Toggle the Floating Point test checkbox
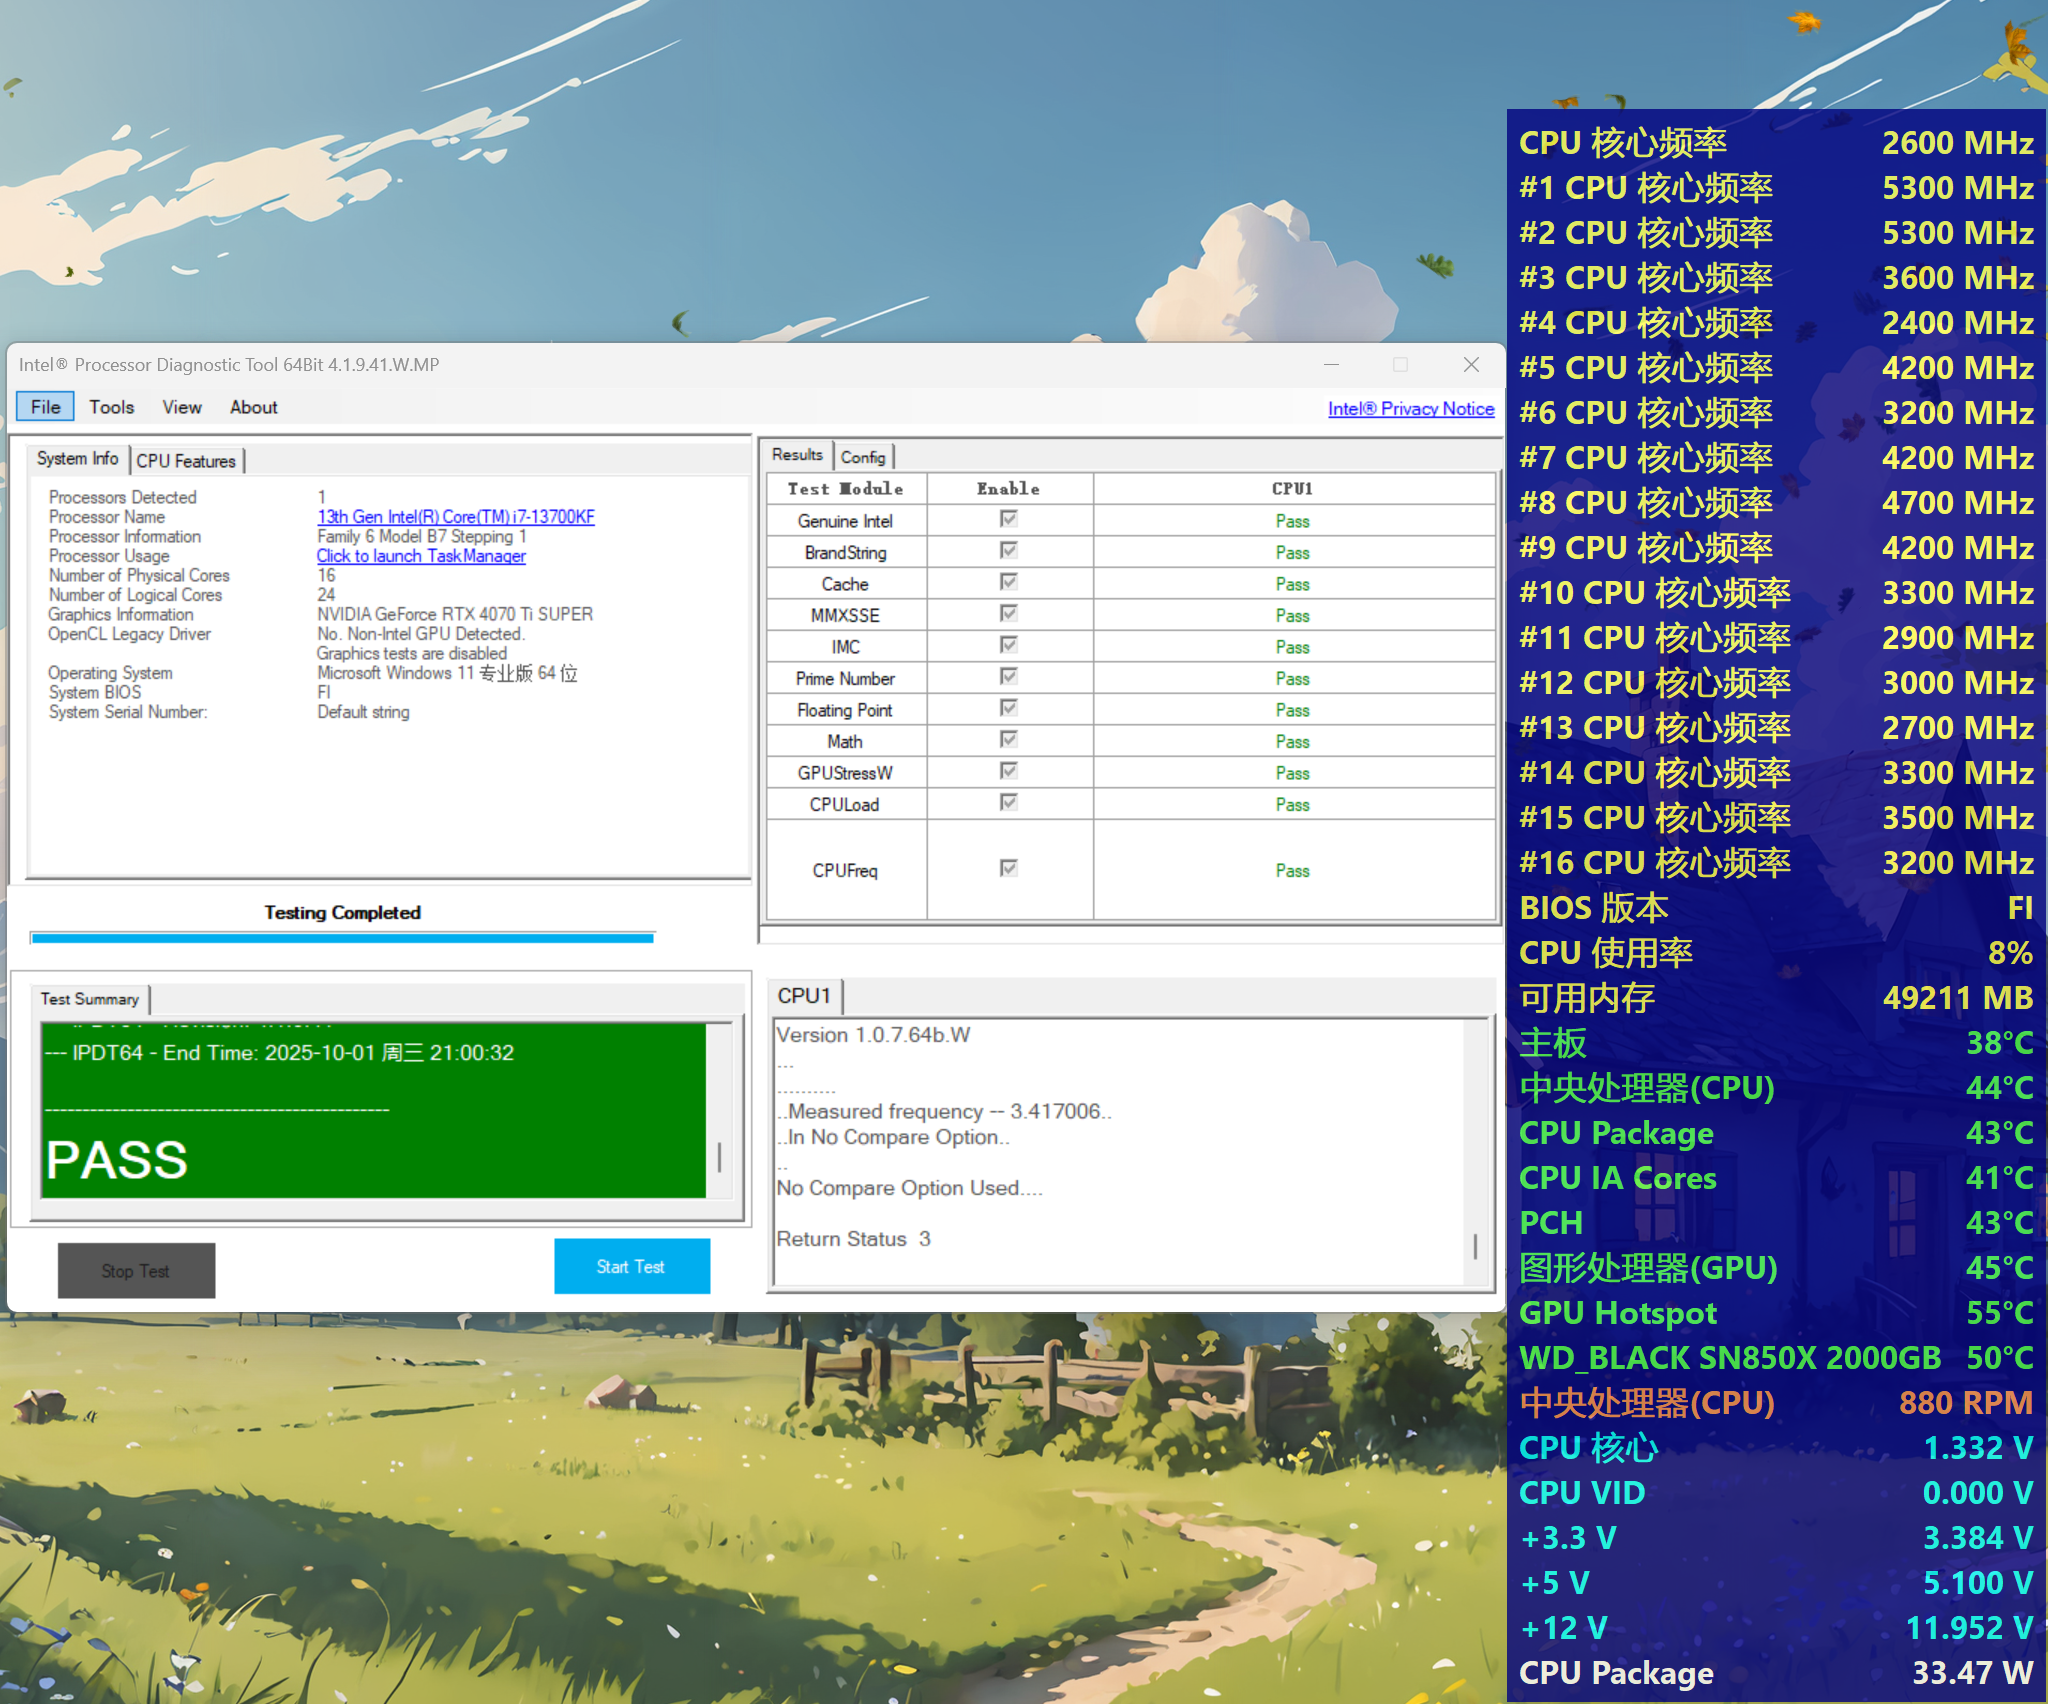The height and width of the screenshot is (1704, 2048). (x=1008, y=708)
